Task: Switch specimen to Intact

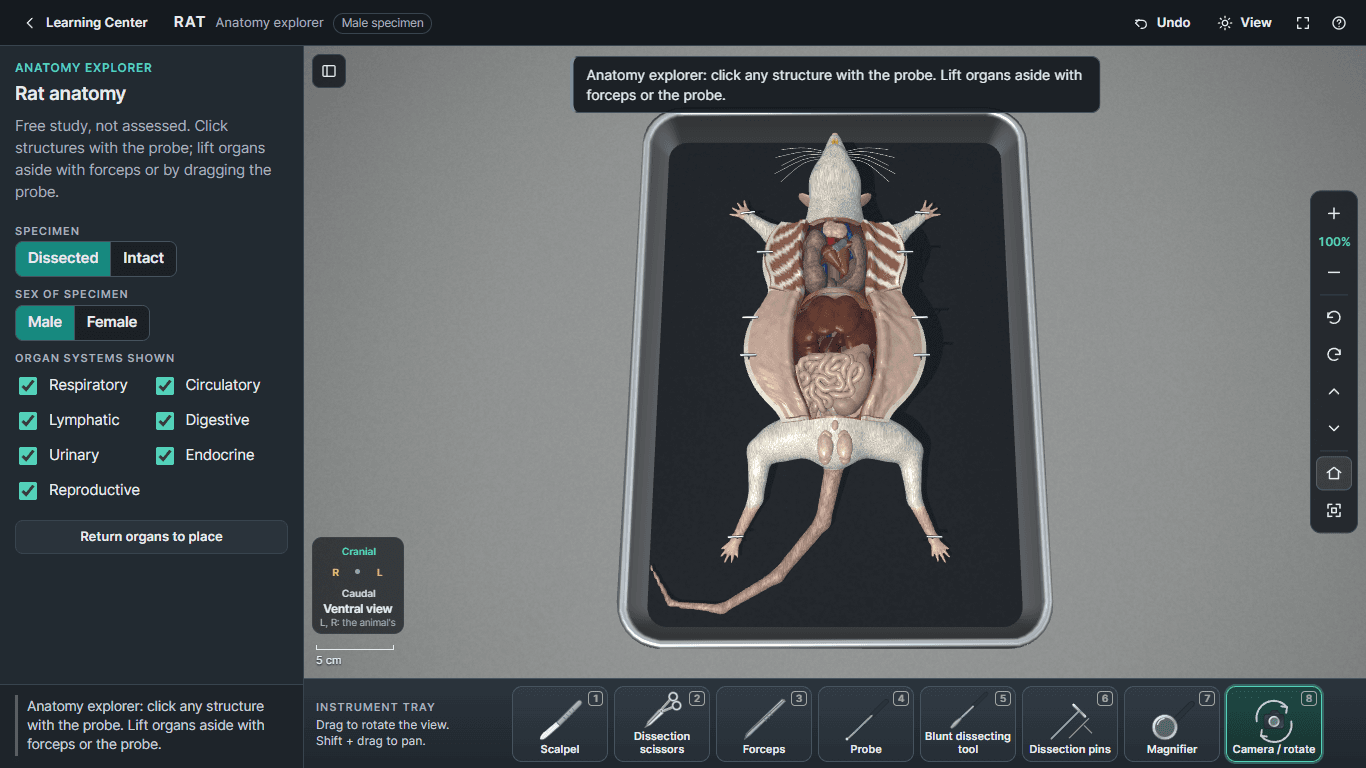Action: click(x=143, y=258)
